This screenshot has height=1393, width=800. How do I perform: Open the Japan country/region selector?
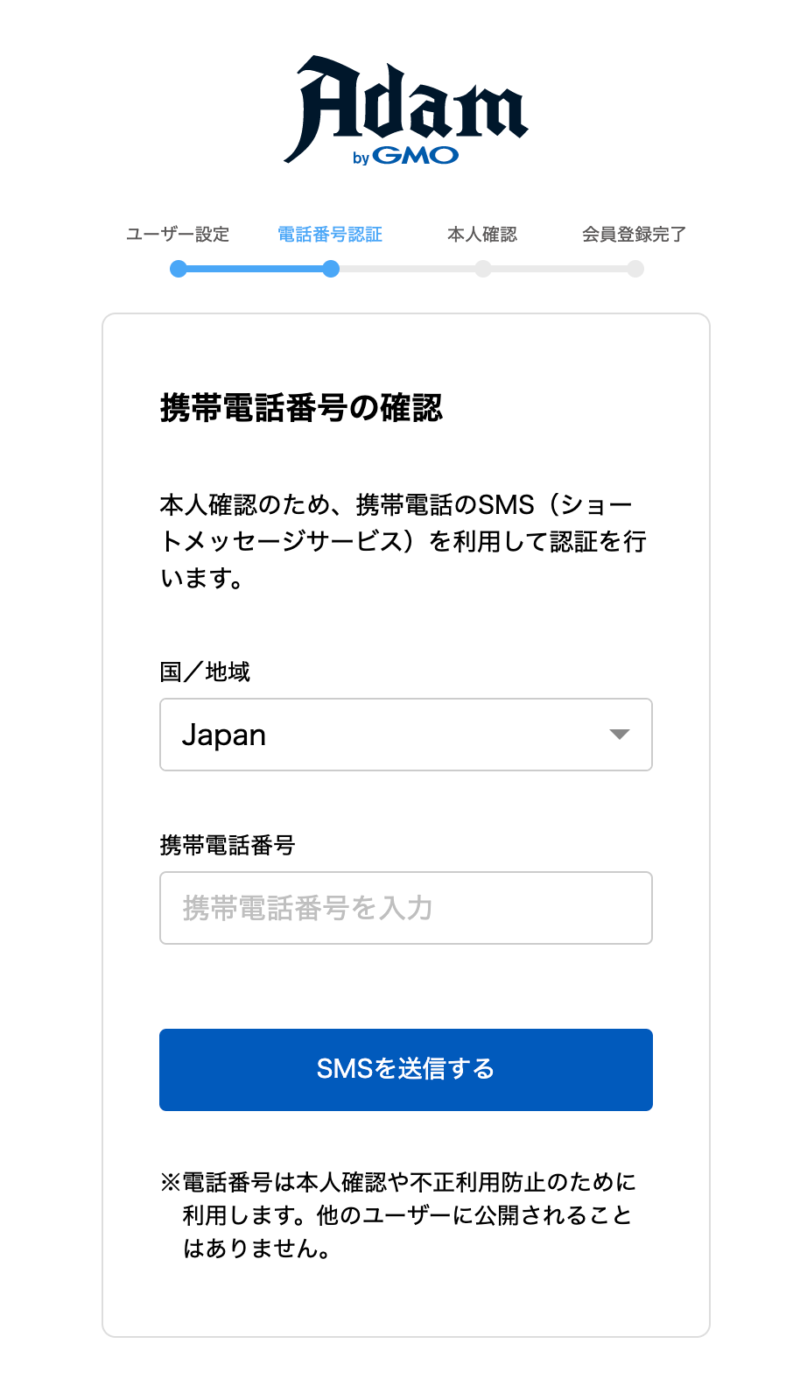[405, 735]
